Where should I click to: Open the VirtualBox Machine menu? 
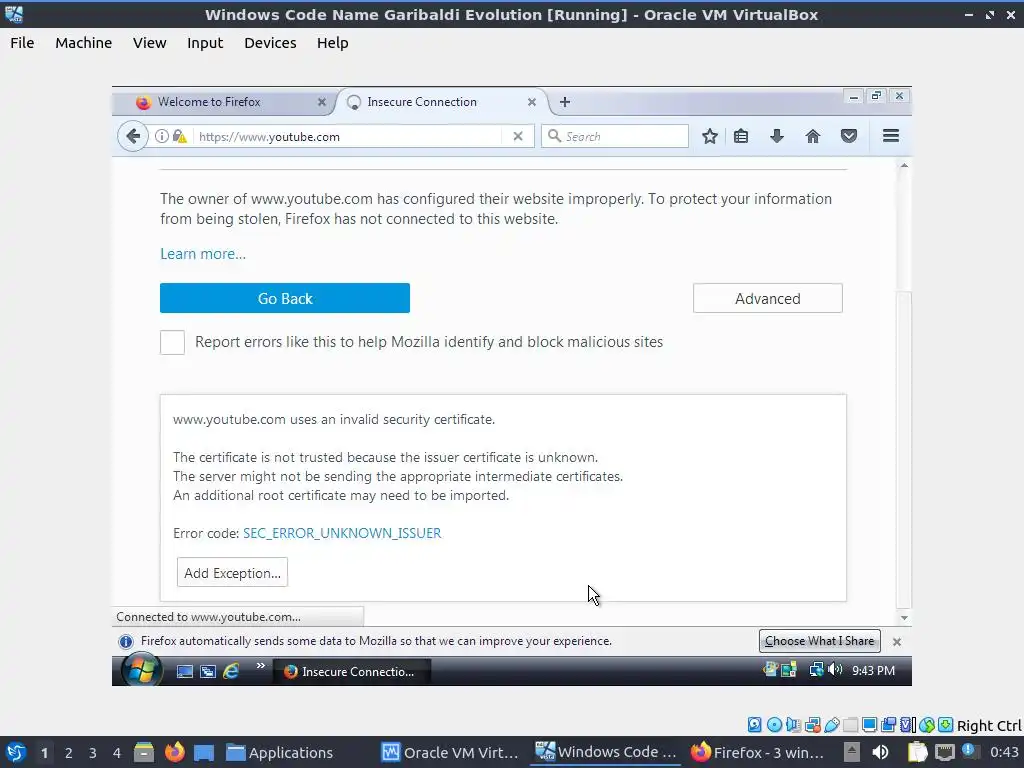[x=84, y=43]
